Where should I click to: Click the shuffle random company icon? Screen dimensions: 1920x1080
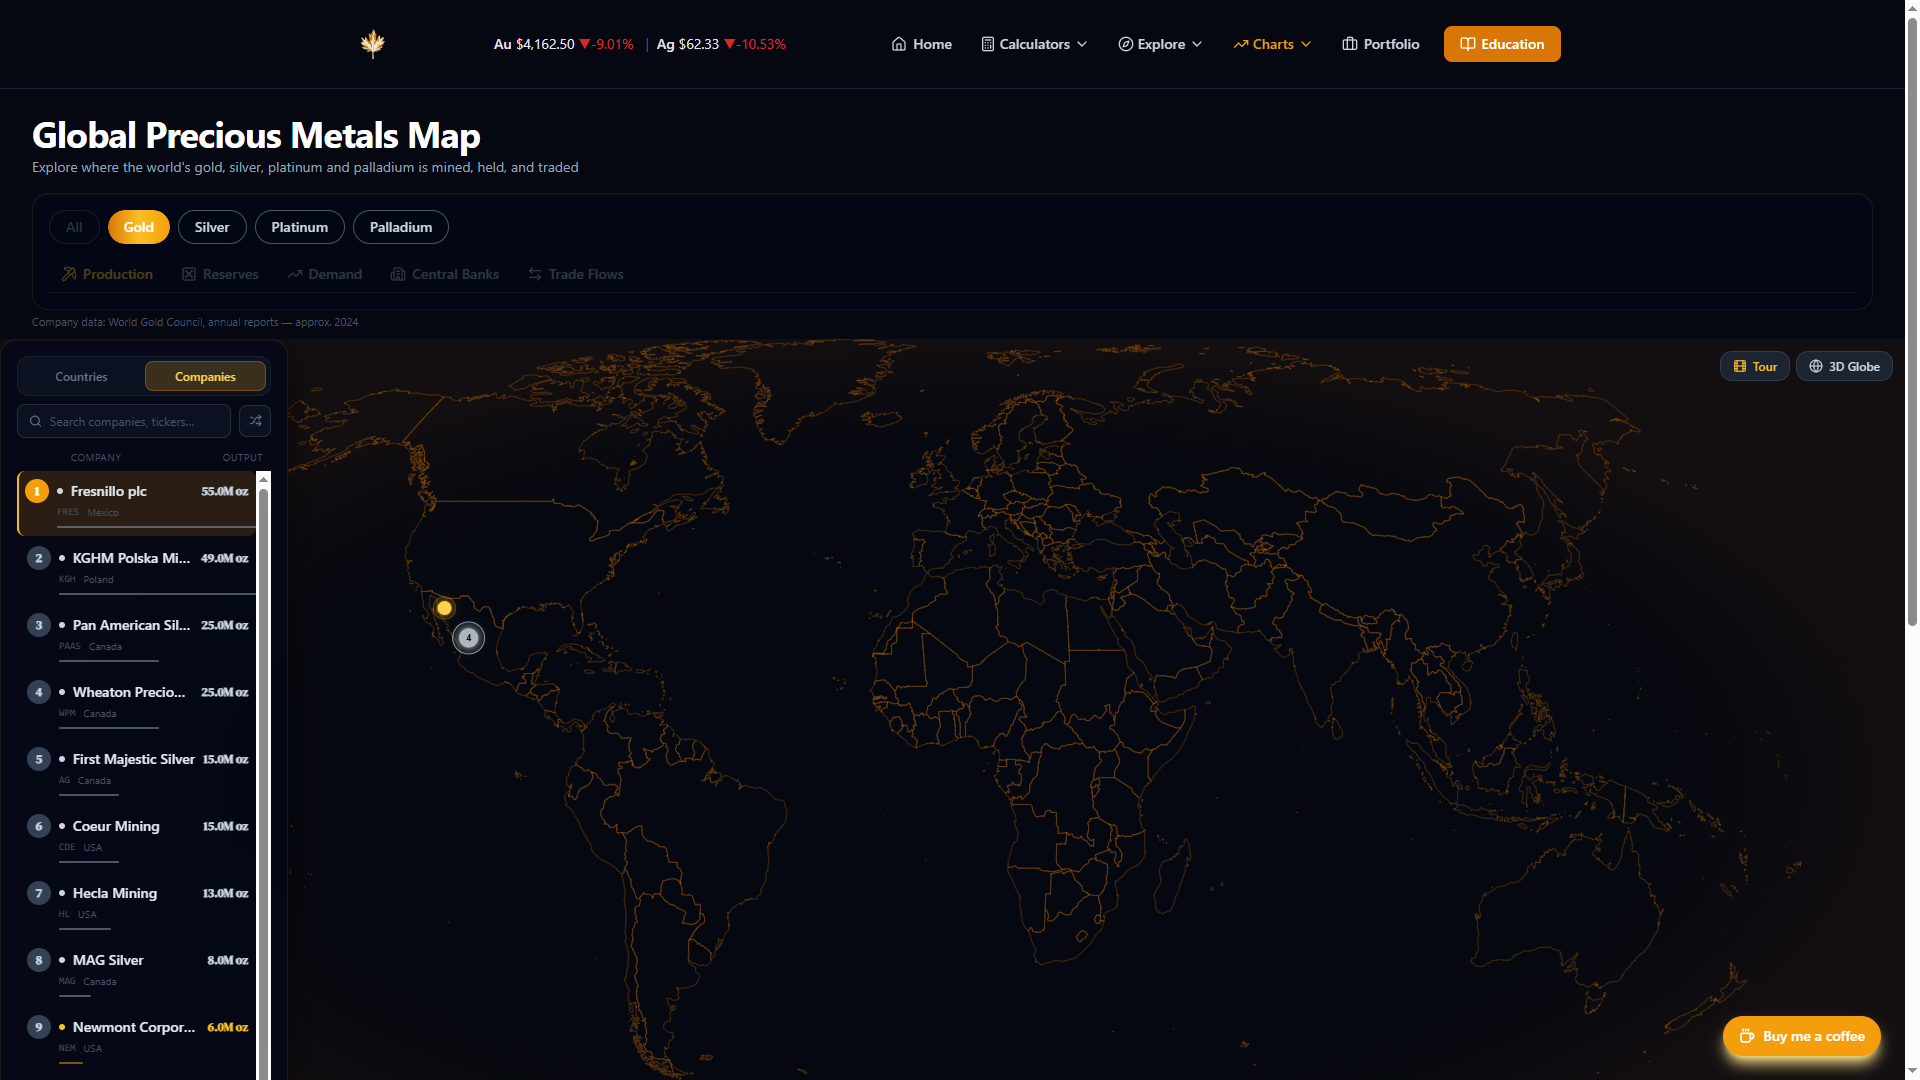(x=255, y=421)
